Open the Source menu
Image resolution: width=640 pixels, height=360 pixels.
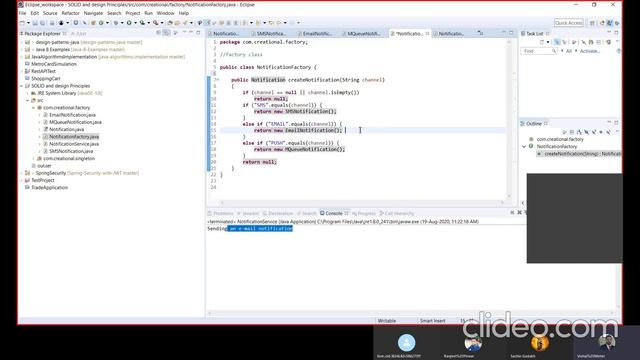point(50,13)
